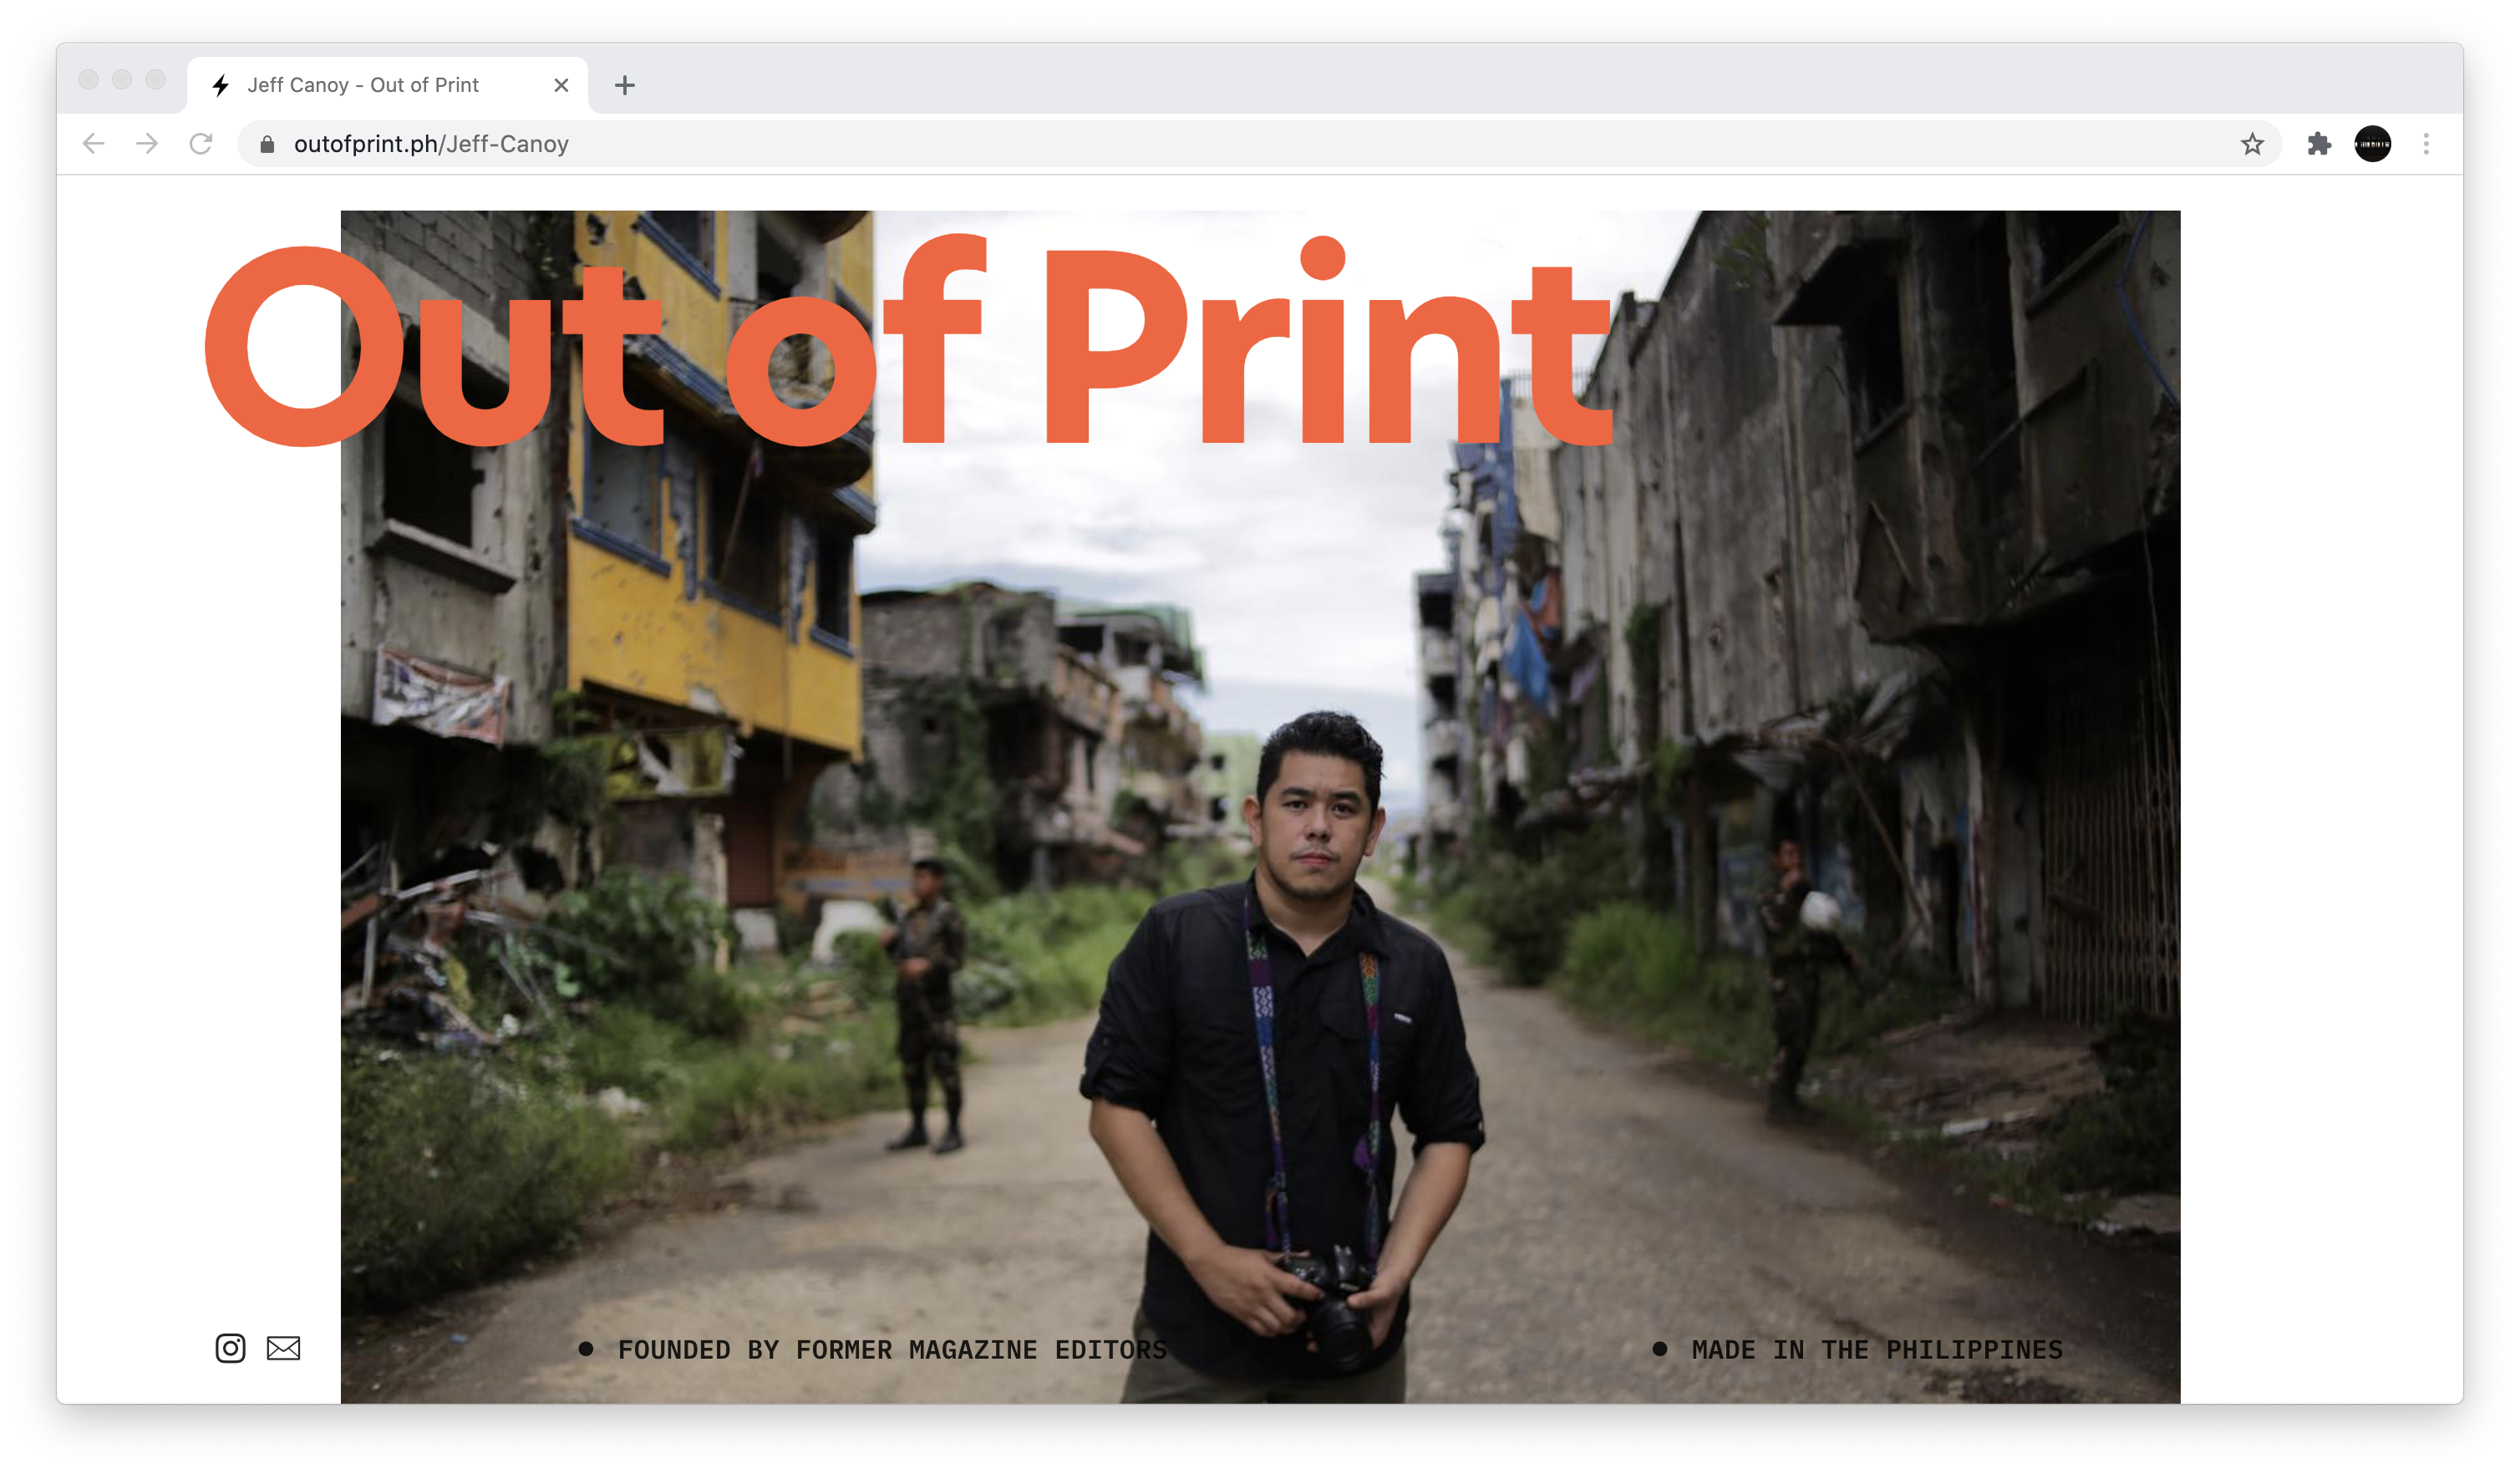Close the Jeff Canoy tab
Viewport: 2520px width, 1474px height.
click(561, 85)
